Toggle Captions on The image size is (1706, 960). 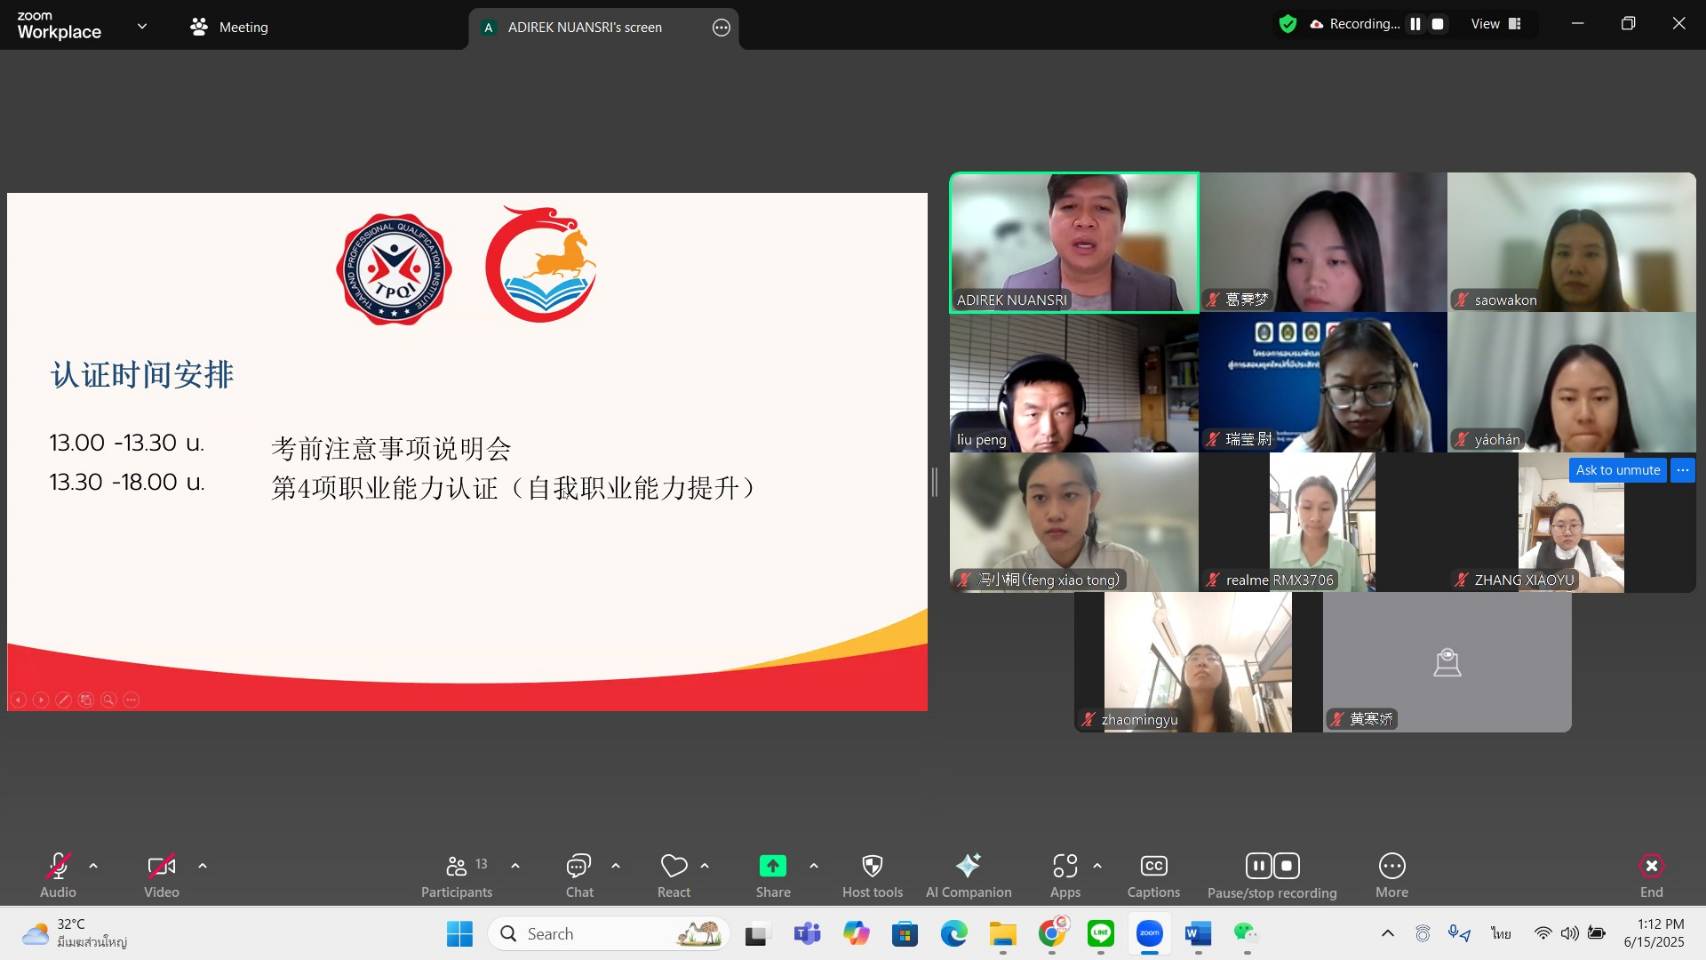point(1153,875)
